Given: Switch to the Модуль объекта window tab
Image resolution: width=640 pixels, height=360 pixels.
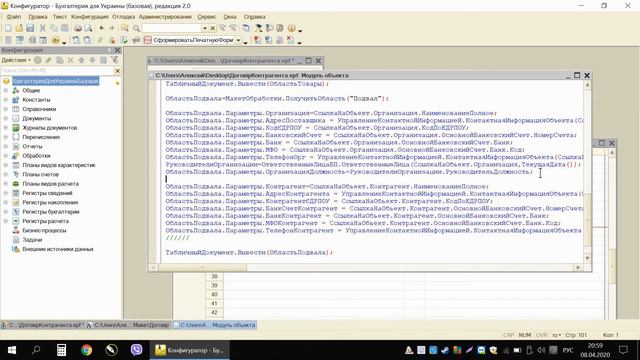Looking at the screenshot, I should (x=214, y=325).
